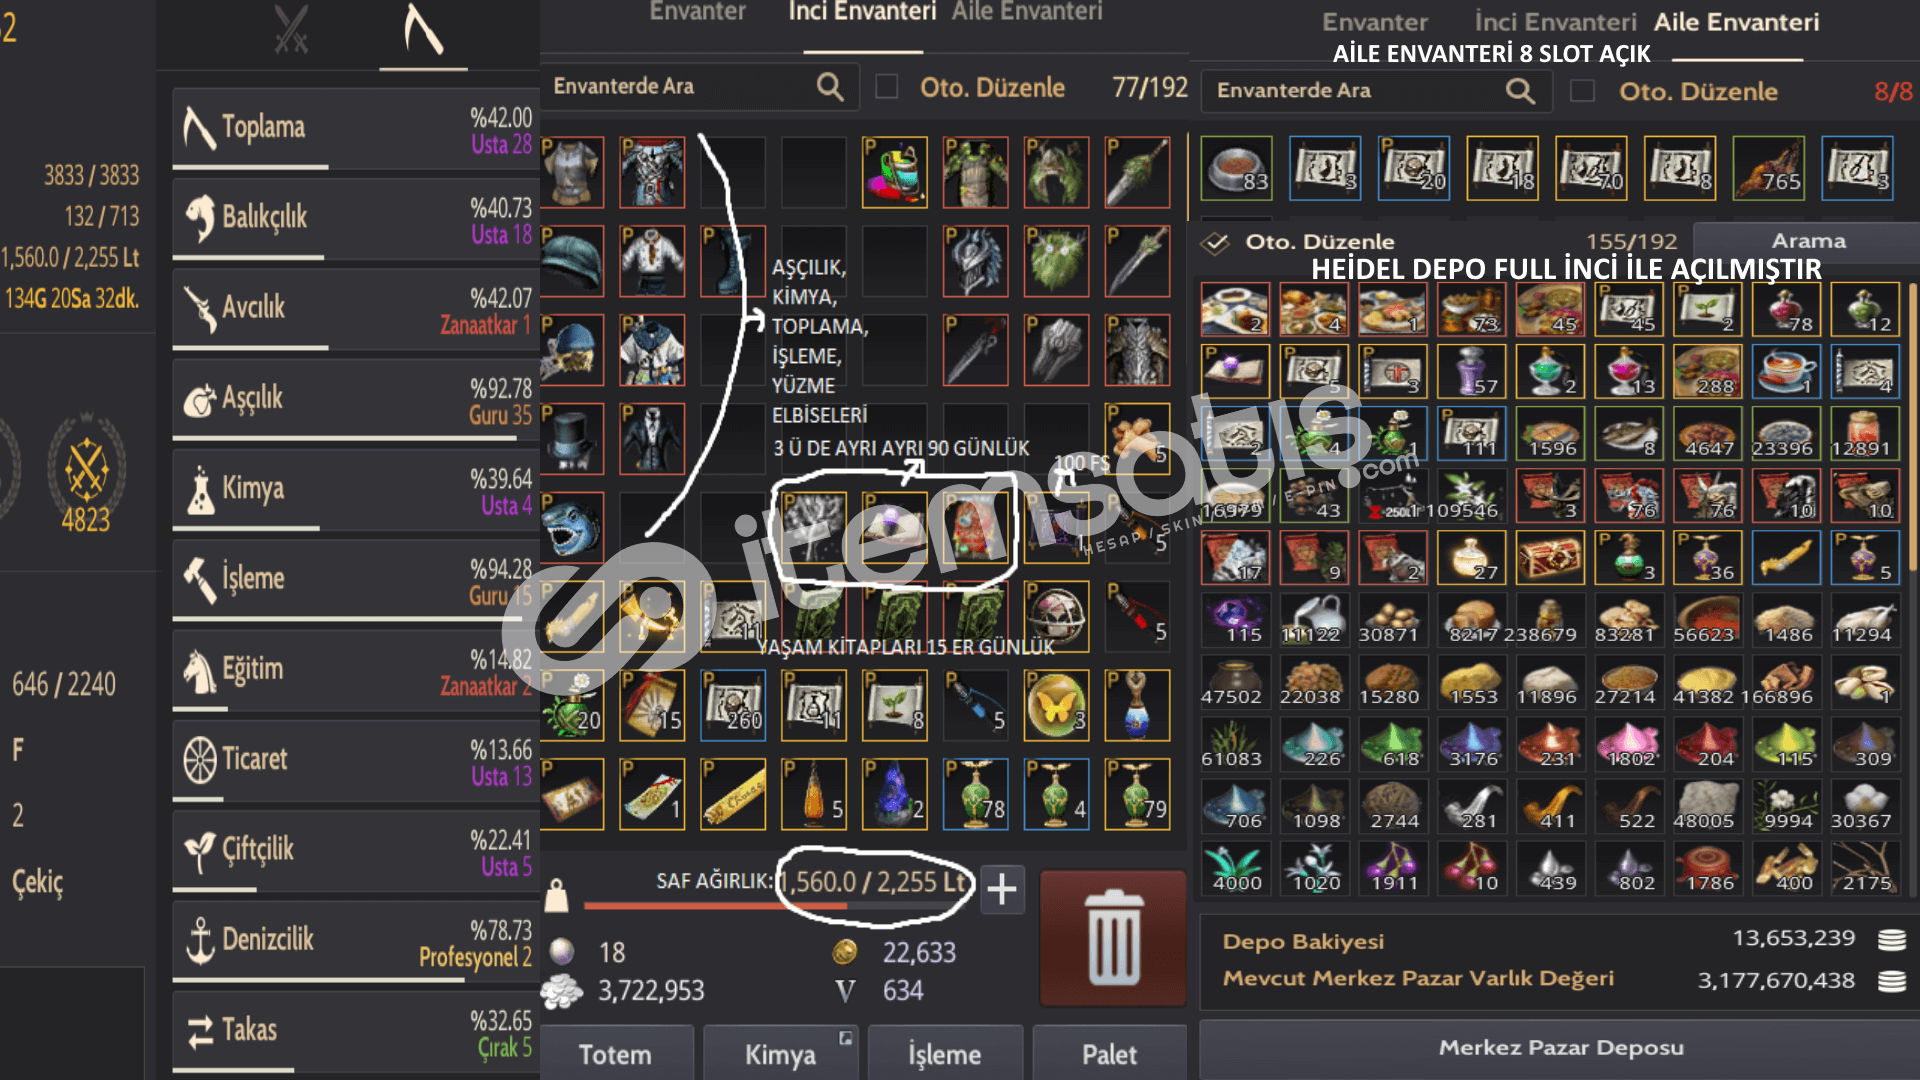Image resolution: width=1920 pixels, height=1080 pixels.
Task: Click the search magnifier in family inventory
Action: pyautogui.click(x=1520, y=91)
